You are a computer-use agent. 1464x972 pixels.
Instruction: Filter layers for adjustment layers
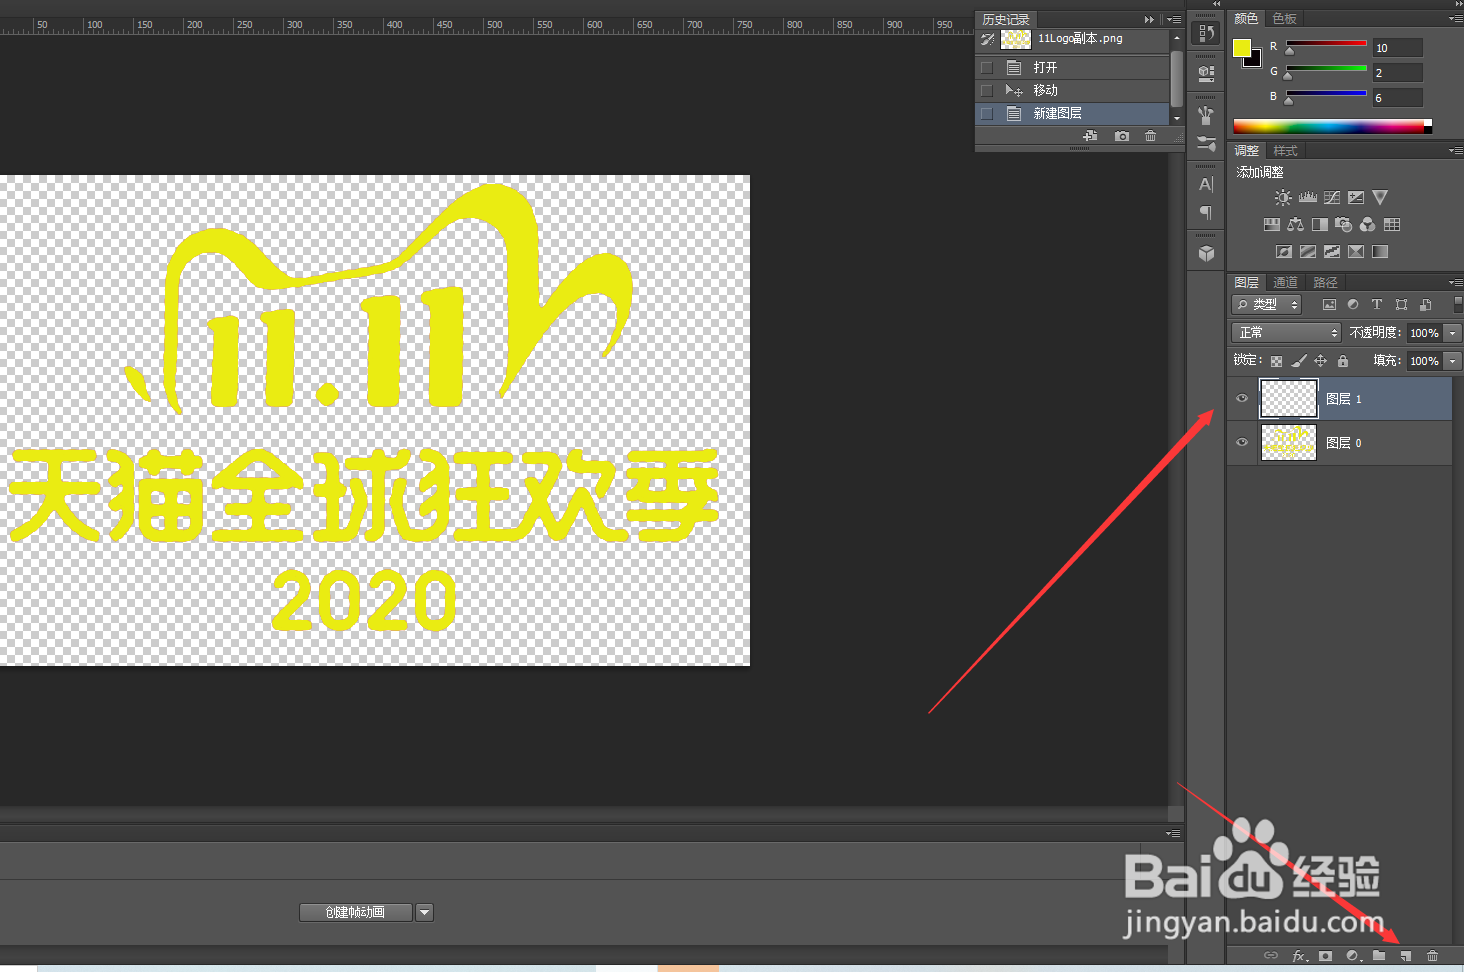tap(1353, 305)
